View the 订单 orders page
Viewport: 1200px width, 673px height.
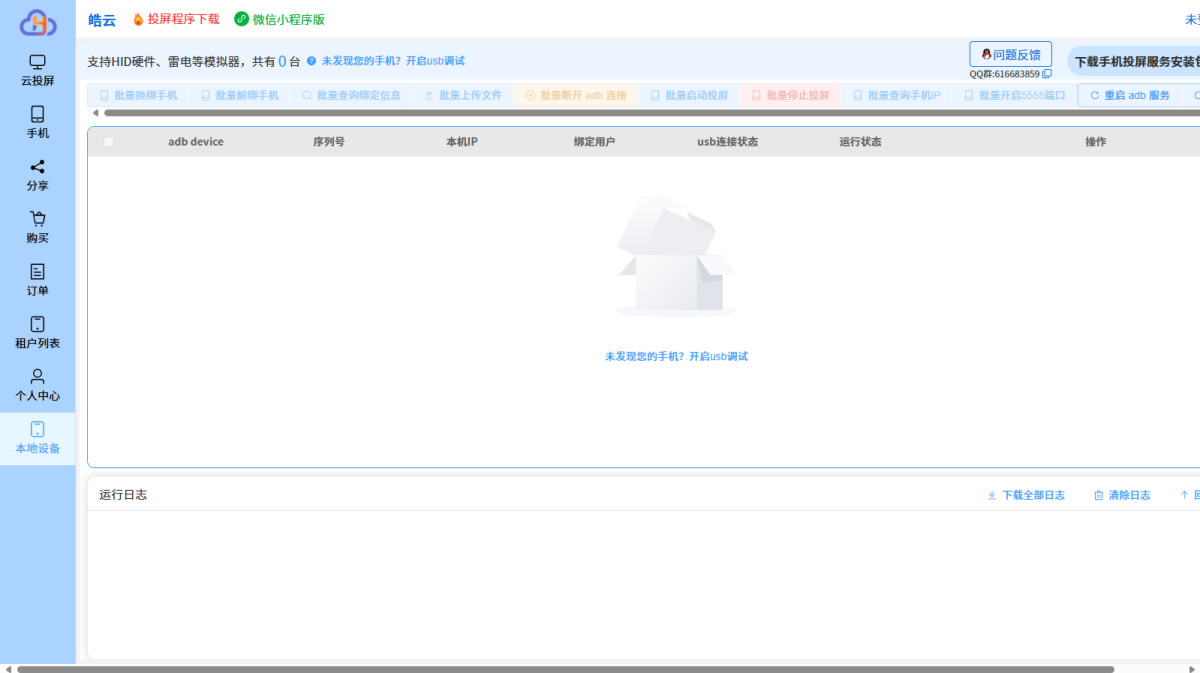[x=37, y=280]
